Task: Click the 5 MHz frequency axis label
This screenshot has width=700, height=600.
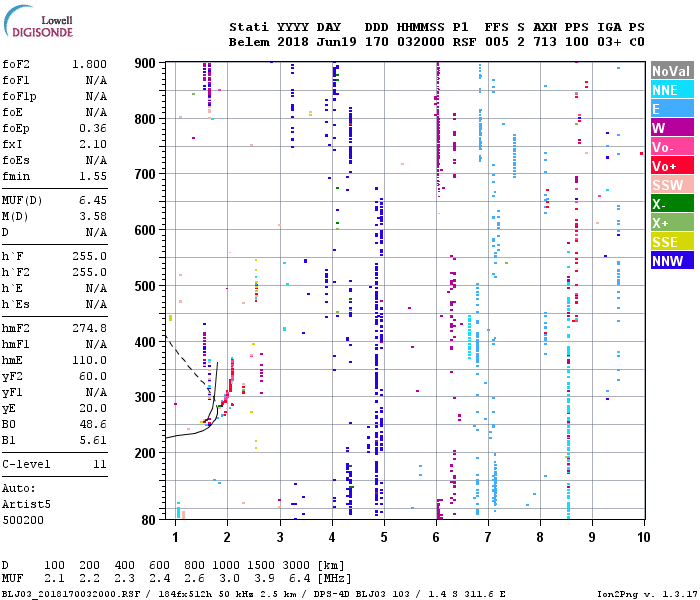Action: 384,537
